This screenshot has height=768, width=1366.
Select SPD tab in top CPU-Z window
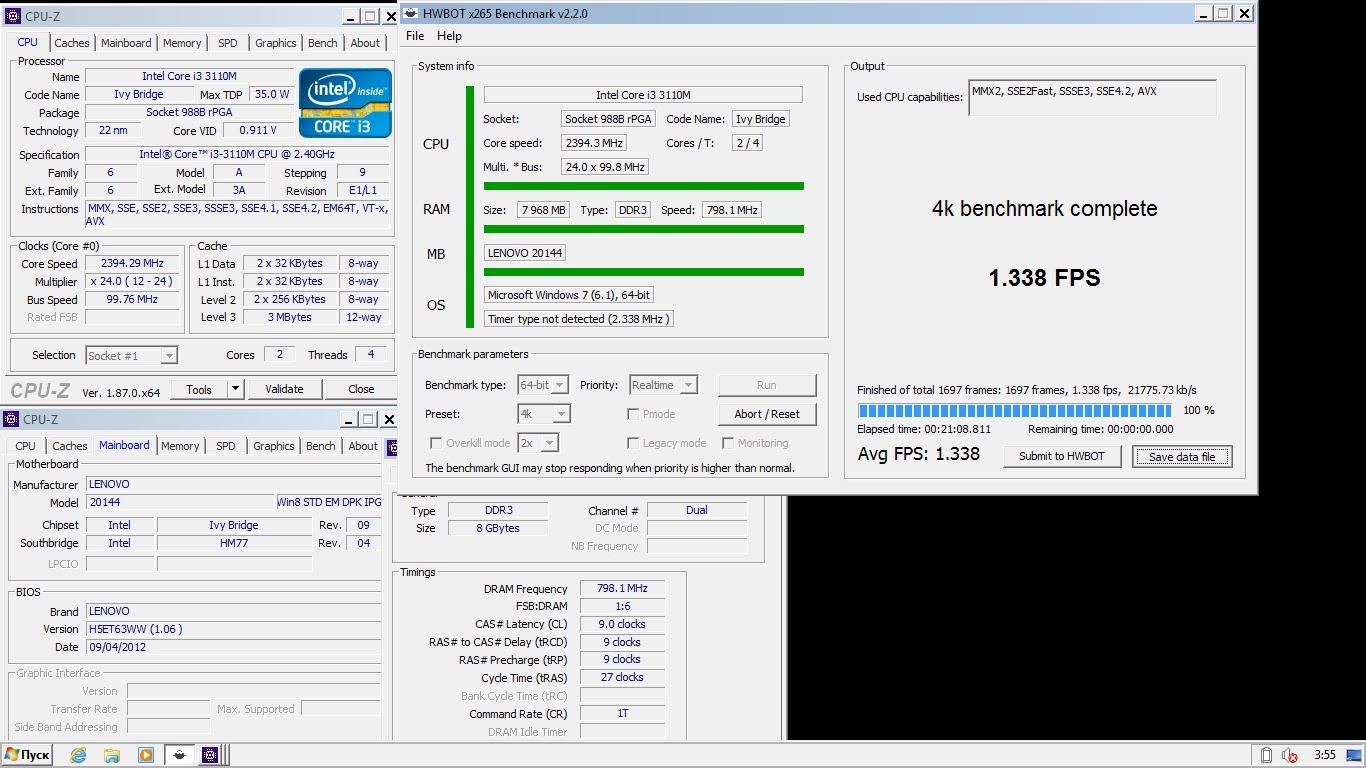[x=228, y=43]
